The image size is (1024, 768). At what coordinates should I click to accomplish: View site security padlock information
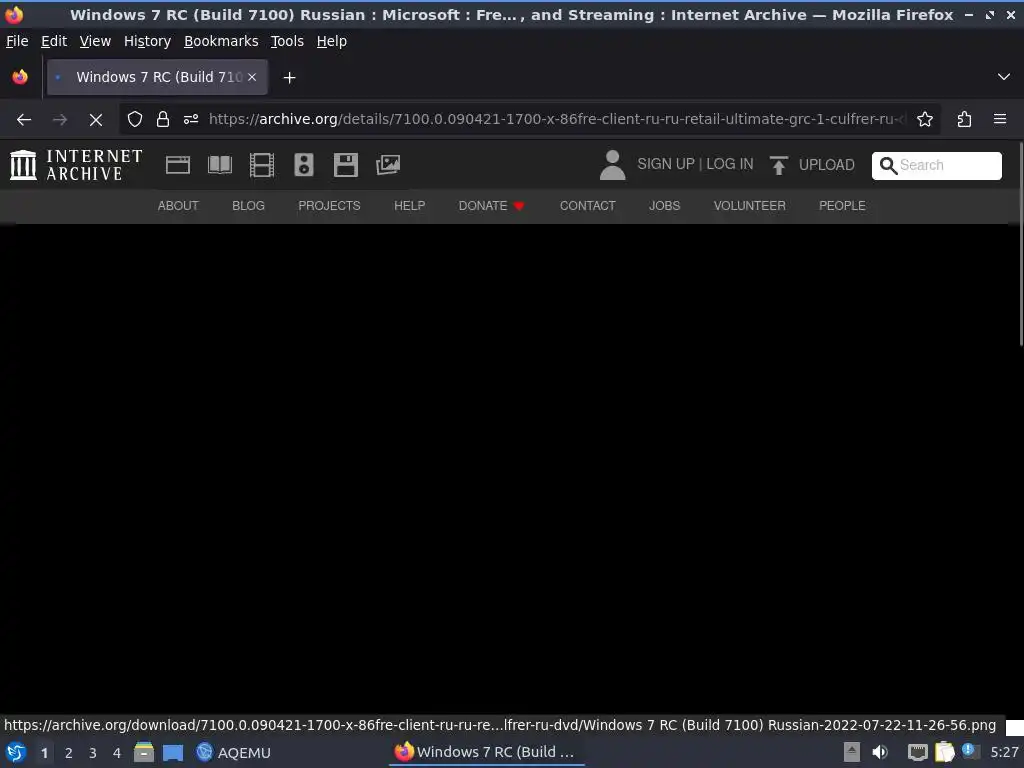(163, 120)
